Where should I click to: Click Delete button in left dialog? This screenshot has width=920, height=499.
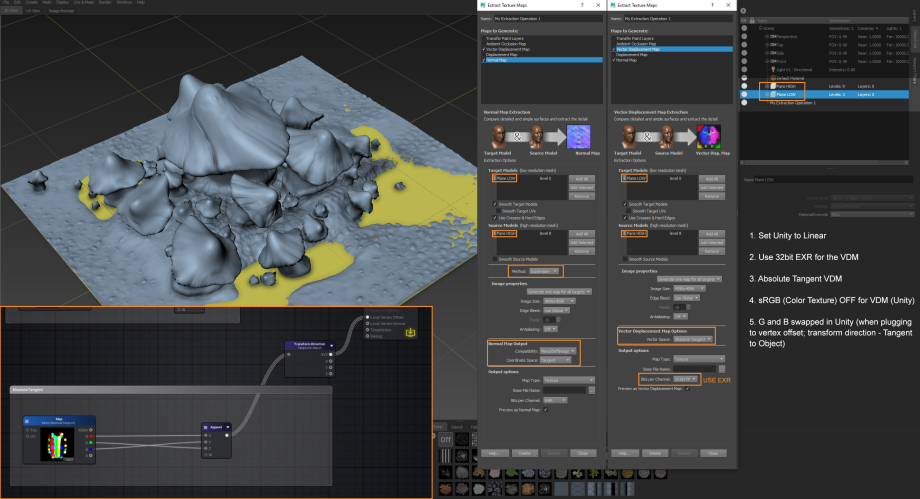(525, 453)
